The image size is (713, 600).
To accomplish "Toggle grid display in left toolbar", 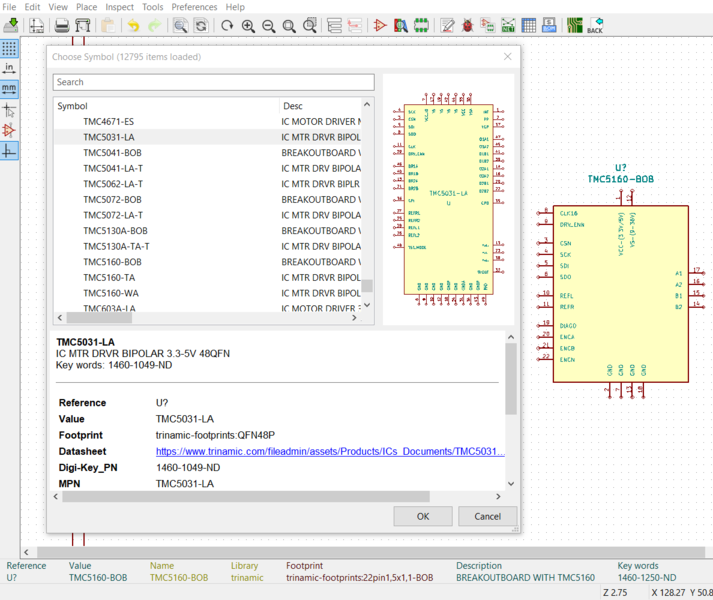I will tap(9, 48).
